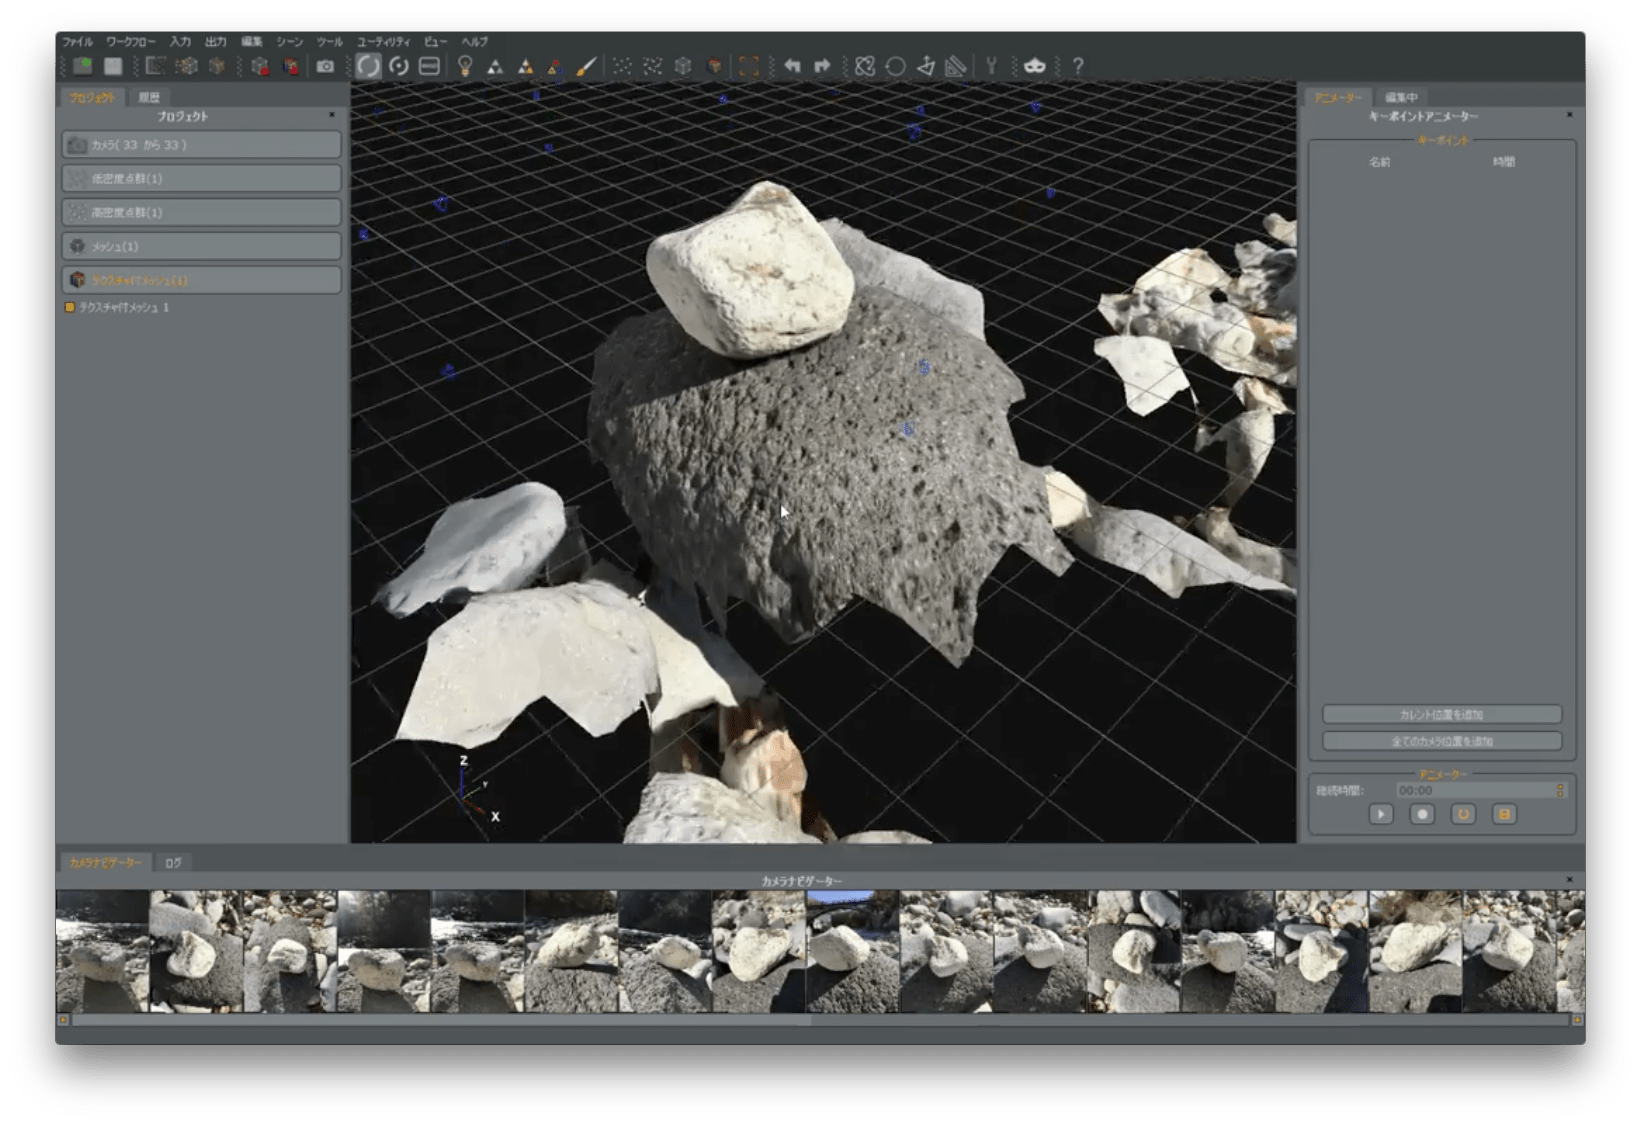Click the colored triangles vertex icon
Image resolution: width=1641 pixels, height=1124 pixels.
click(555, 67)
